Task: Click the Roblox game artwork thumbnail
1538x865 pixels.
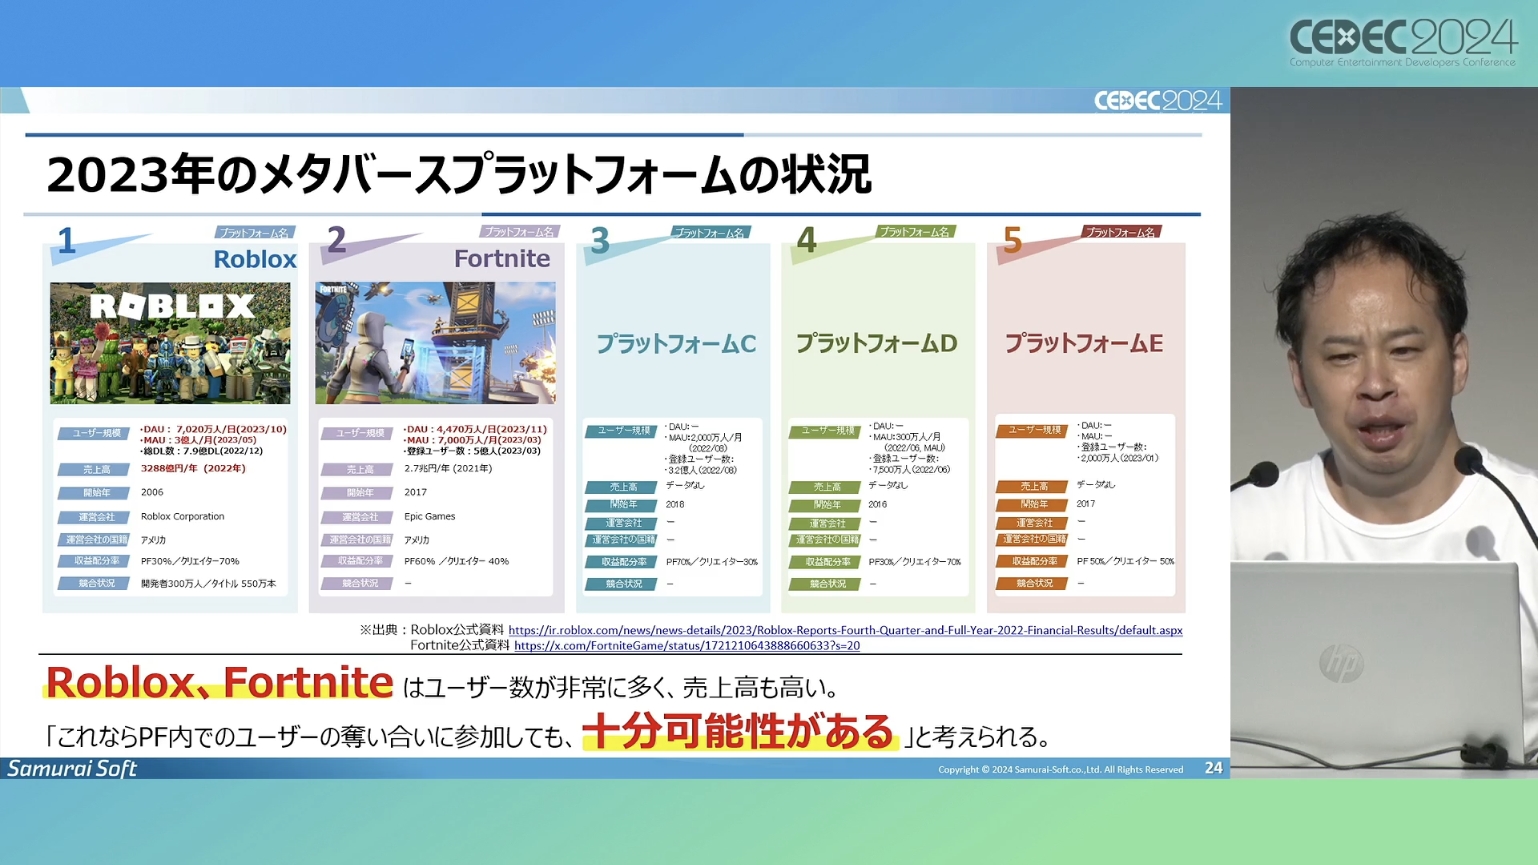Action: coord(170,343)
